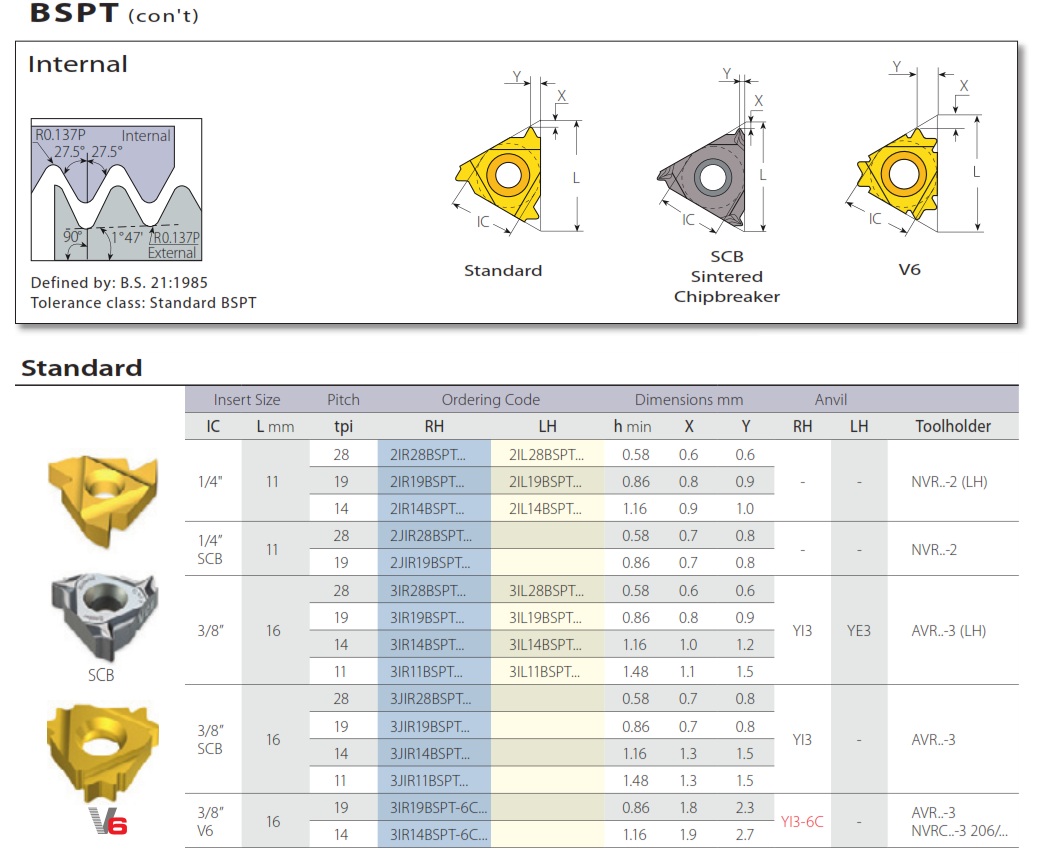This screenshot has height=855, width=1037.
Task: Click the "tpi" column header
Action: point(343,427)
